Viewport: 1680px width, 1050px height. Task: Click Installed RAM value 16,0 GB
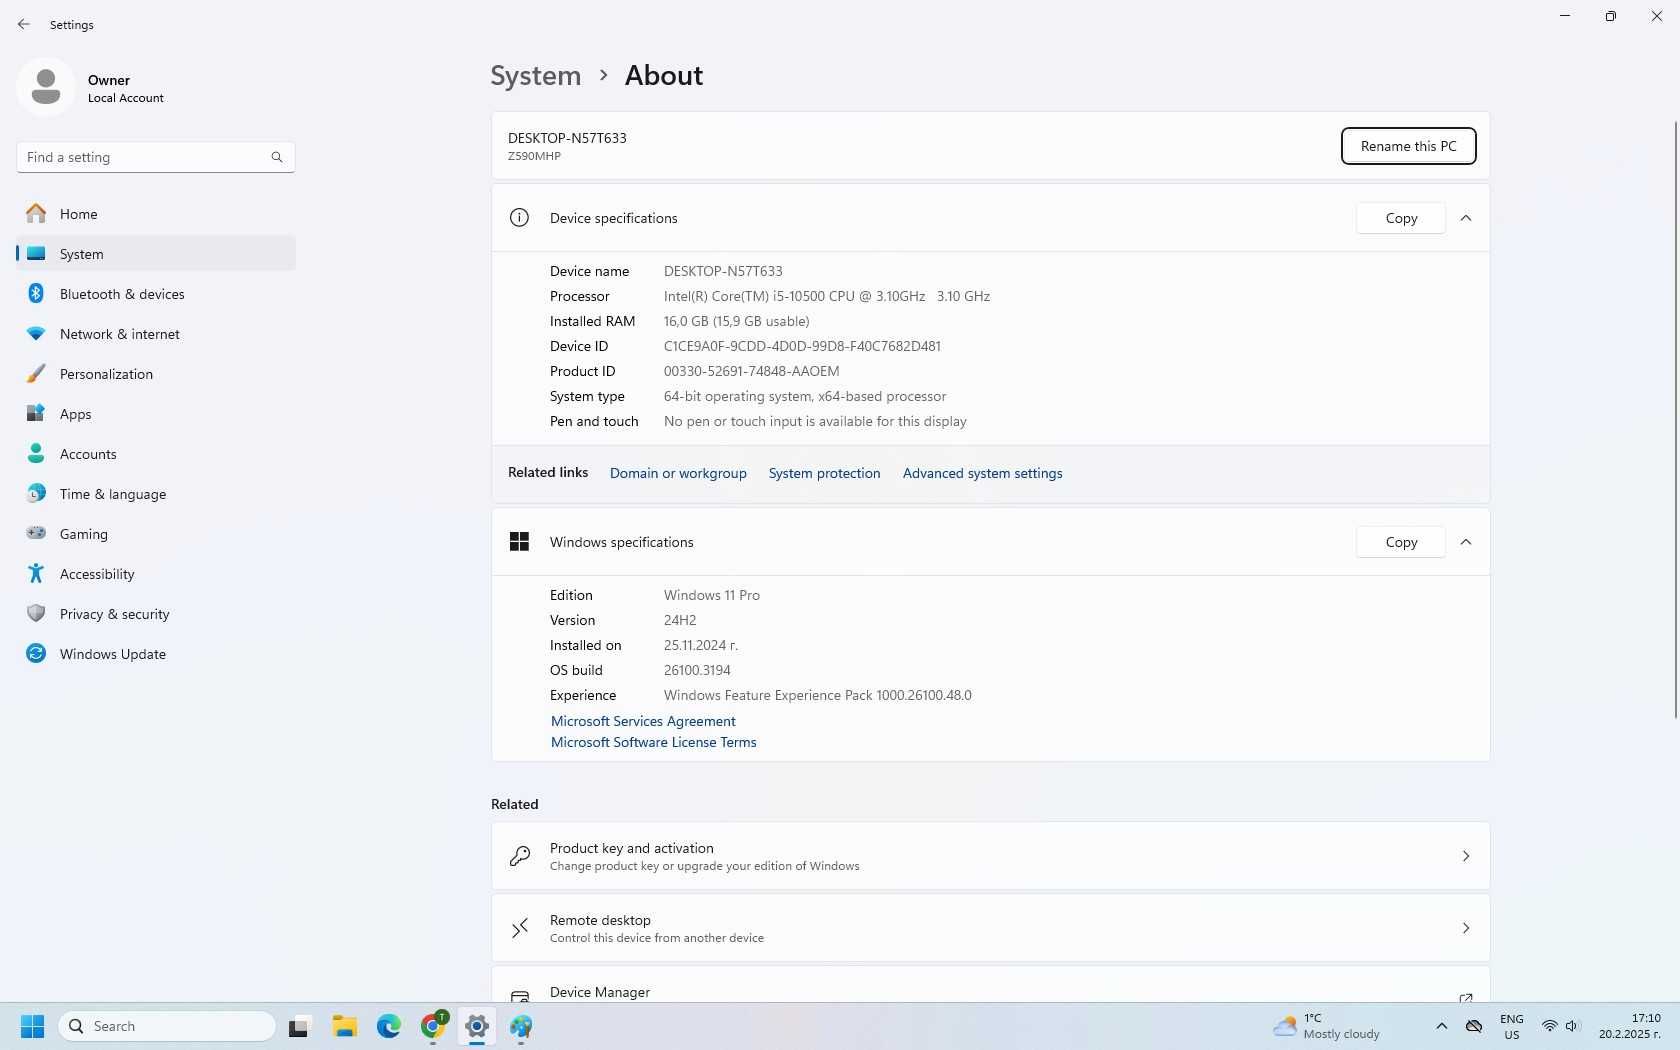pos(737,321)
